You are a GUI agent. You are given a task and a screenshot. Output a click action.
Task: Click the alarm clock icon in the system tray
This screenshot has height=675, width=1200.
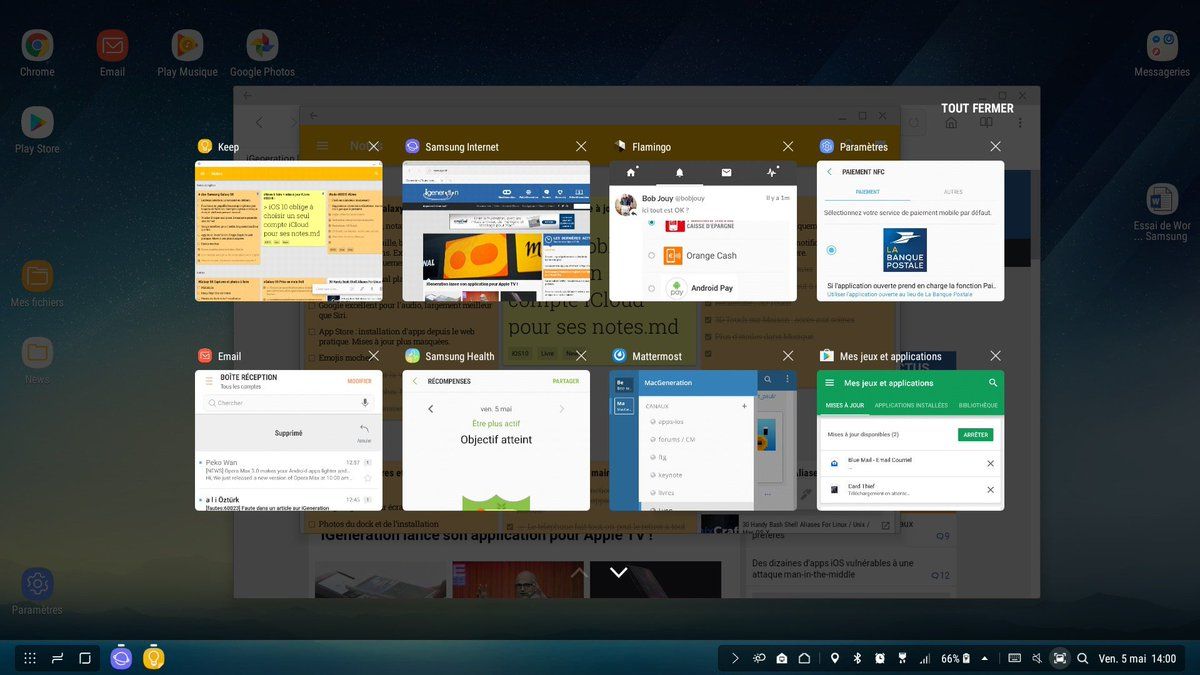pos(880,658)
